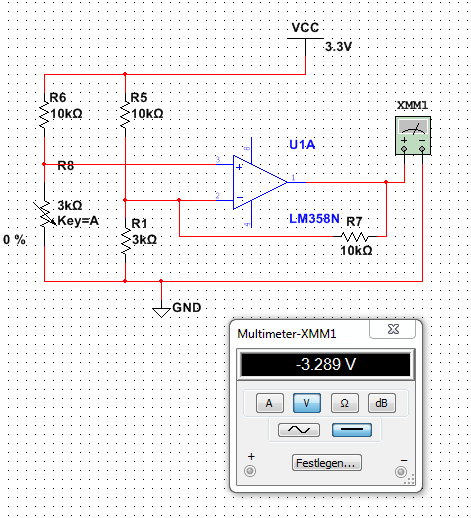Click the 3kΩ value next to R1
The height and width of the screenshot is (518, 471).
144,239
